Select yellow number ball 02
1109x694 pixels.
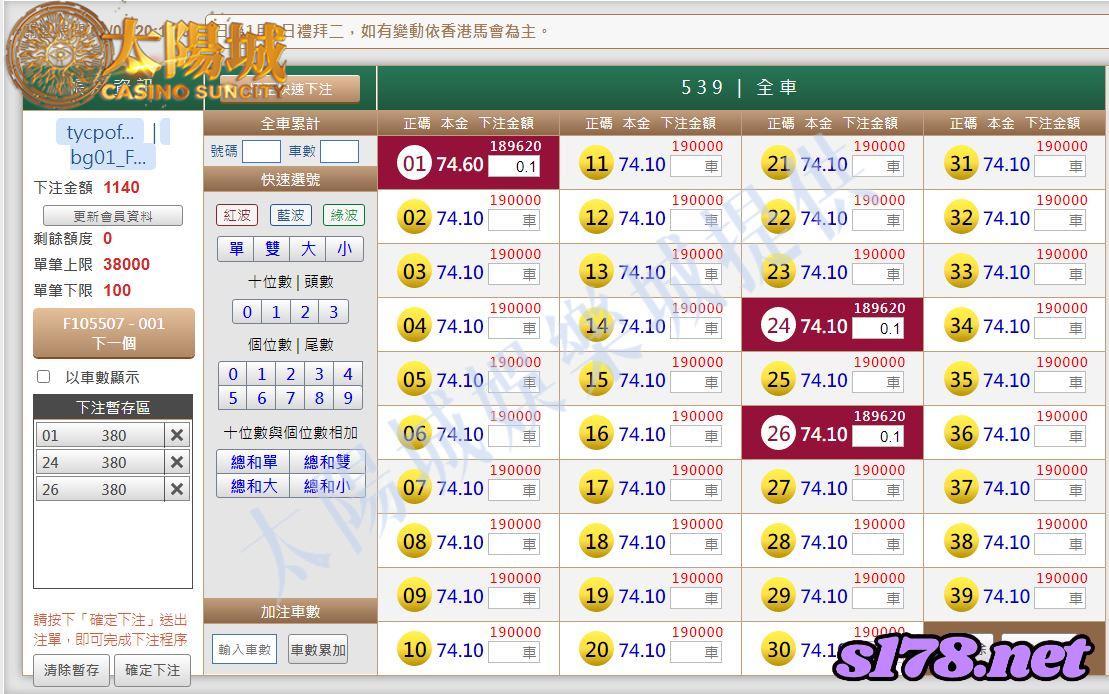414,218
